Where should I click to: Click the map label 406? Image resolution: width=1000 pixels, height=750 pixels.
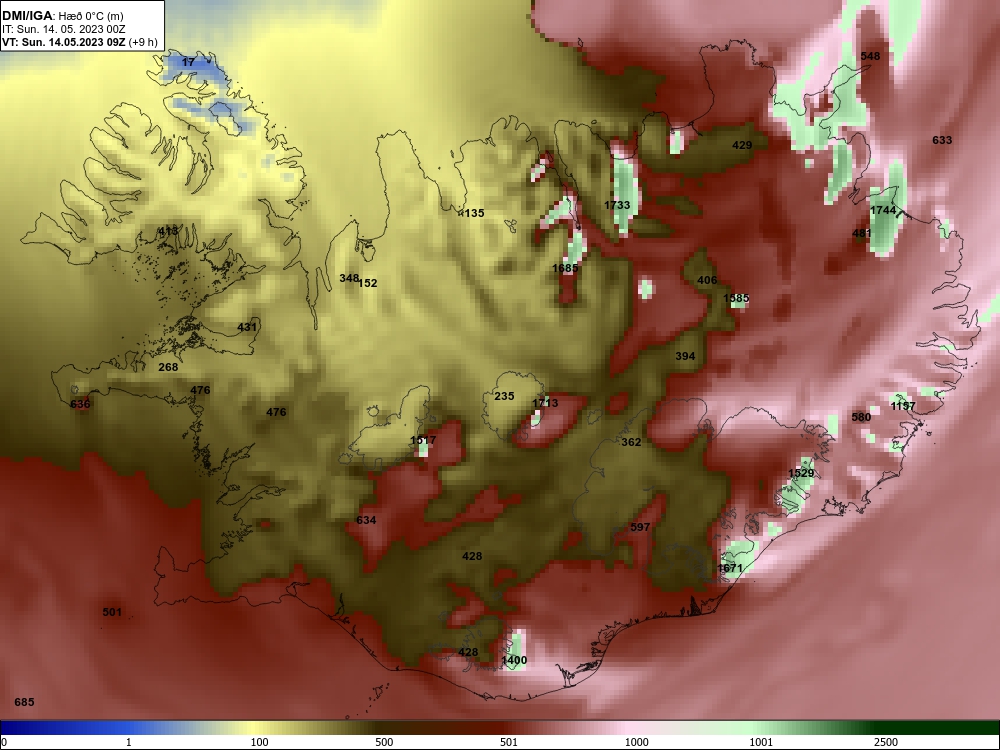[x=707, y=280]
